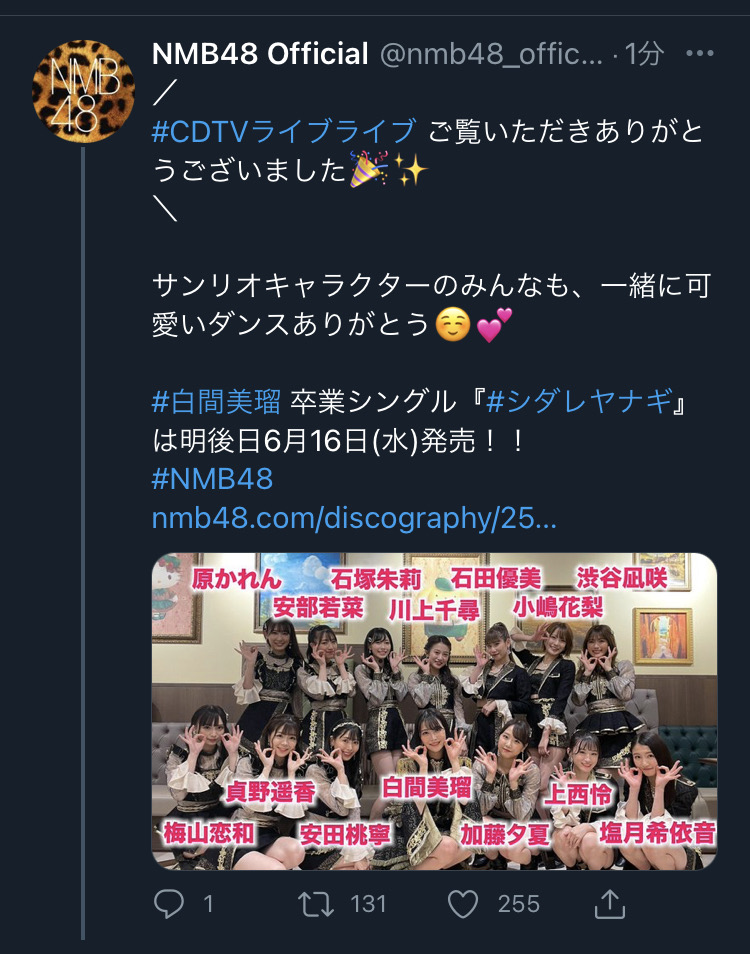Open the #白間美瑠 hashtag
This screenshot has width=750, height=954.
pos(216,402)
